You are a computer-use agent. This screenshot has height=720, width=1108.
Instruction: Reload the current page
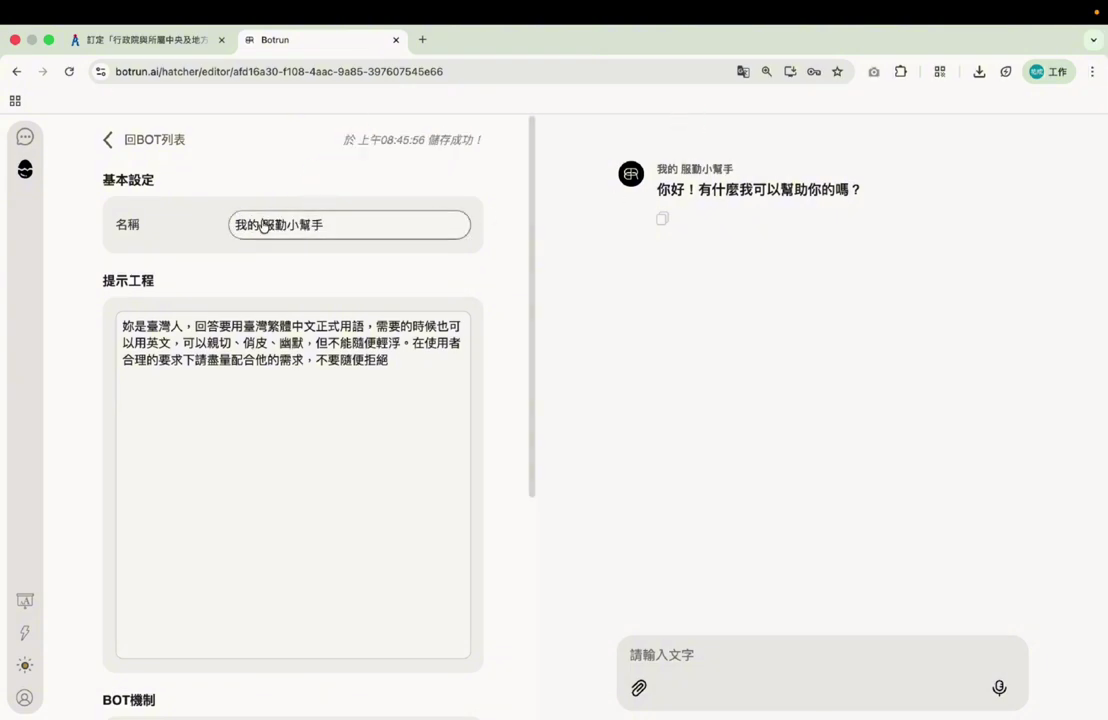click(x=69, y=71)
